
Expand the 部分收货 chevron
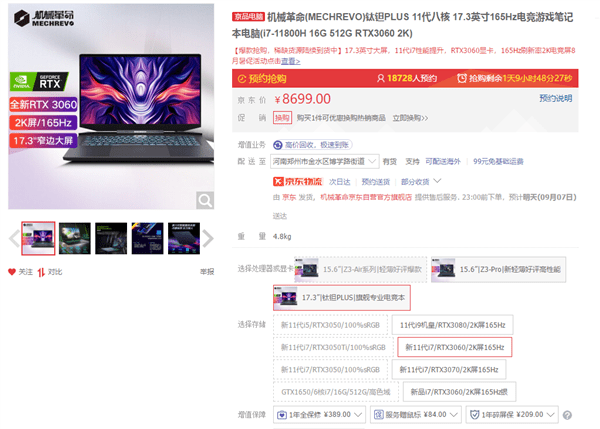(x=437, y=181)
